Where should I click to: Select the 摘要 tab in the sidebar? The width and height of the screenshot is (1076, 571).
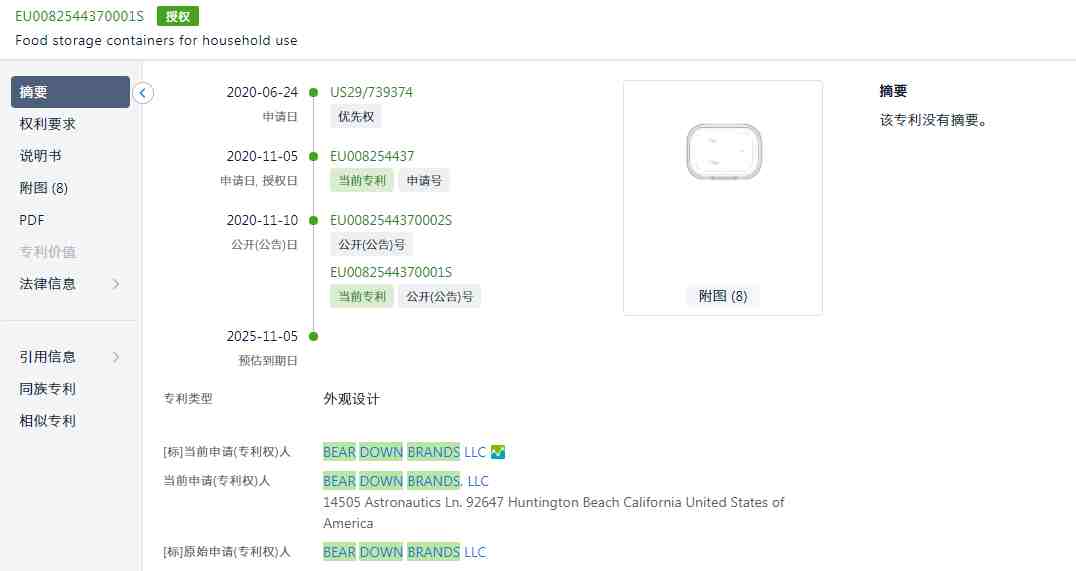tap(70, 92)
